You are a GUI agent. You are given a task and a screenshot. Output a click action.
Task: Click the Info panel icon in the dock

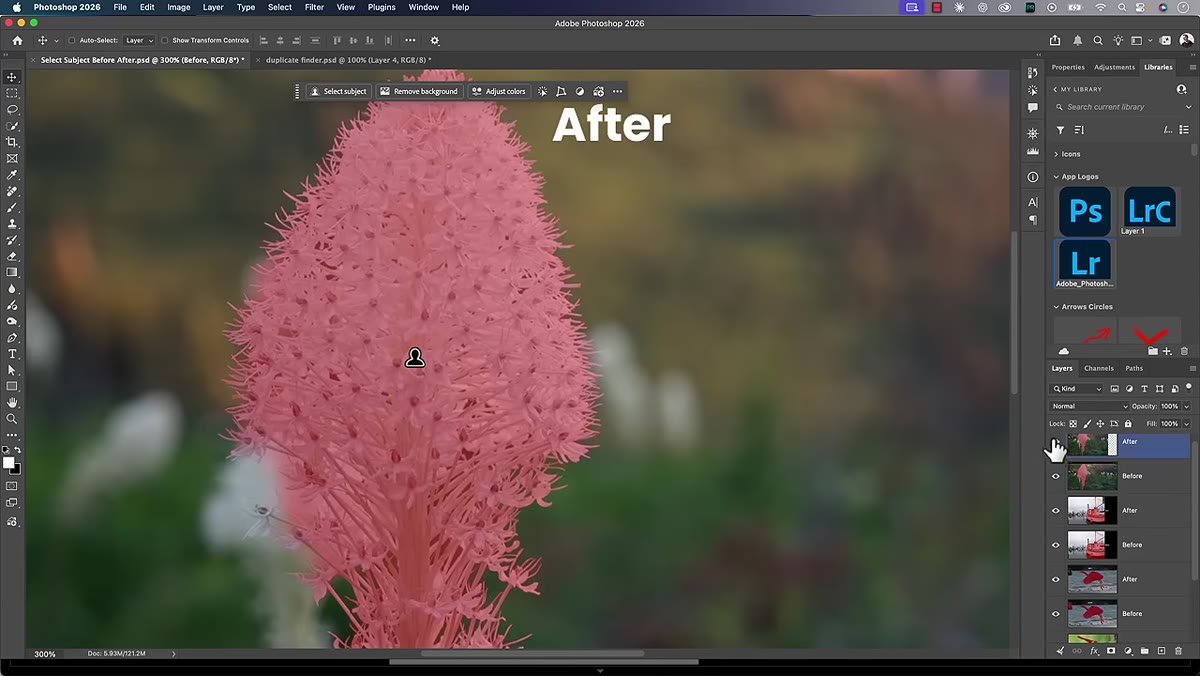click(1033, 177)
